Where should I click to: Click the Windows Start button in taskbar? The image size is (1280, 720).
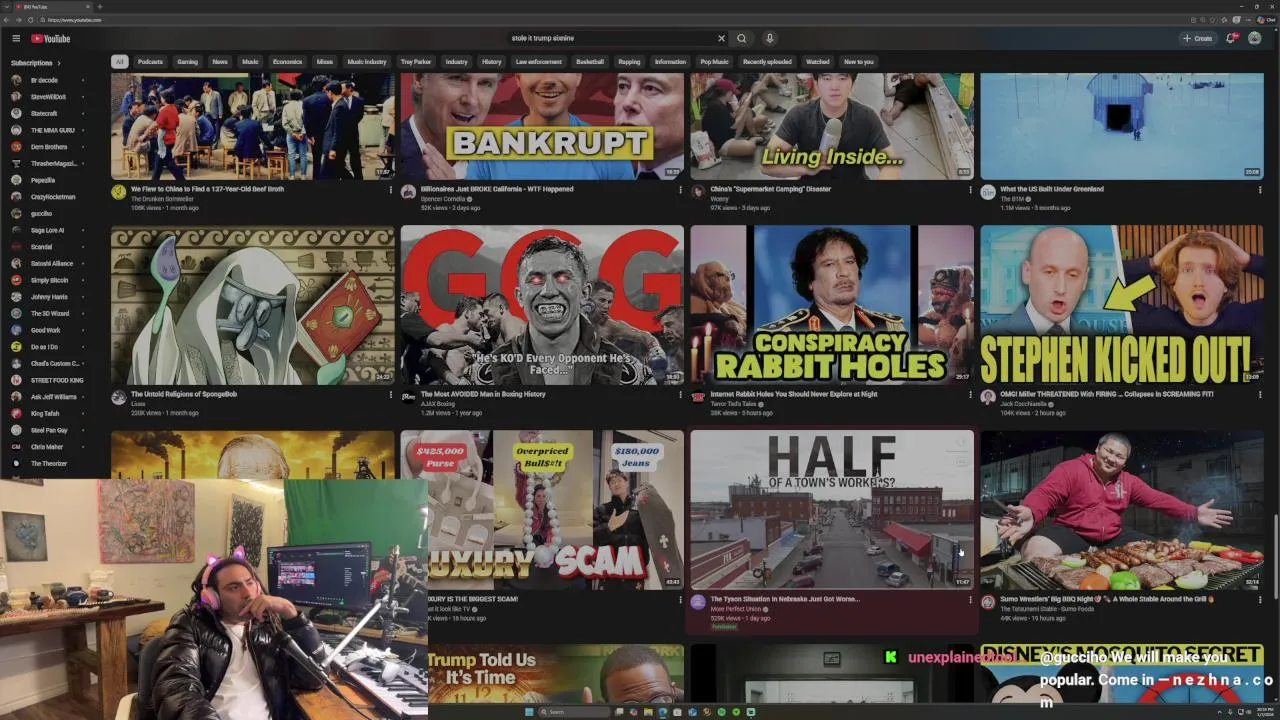tap(529, 712)
